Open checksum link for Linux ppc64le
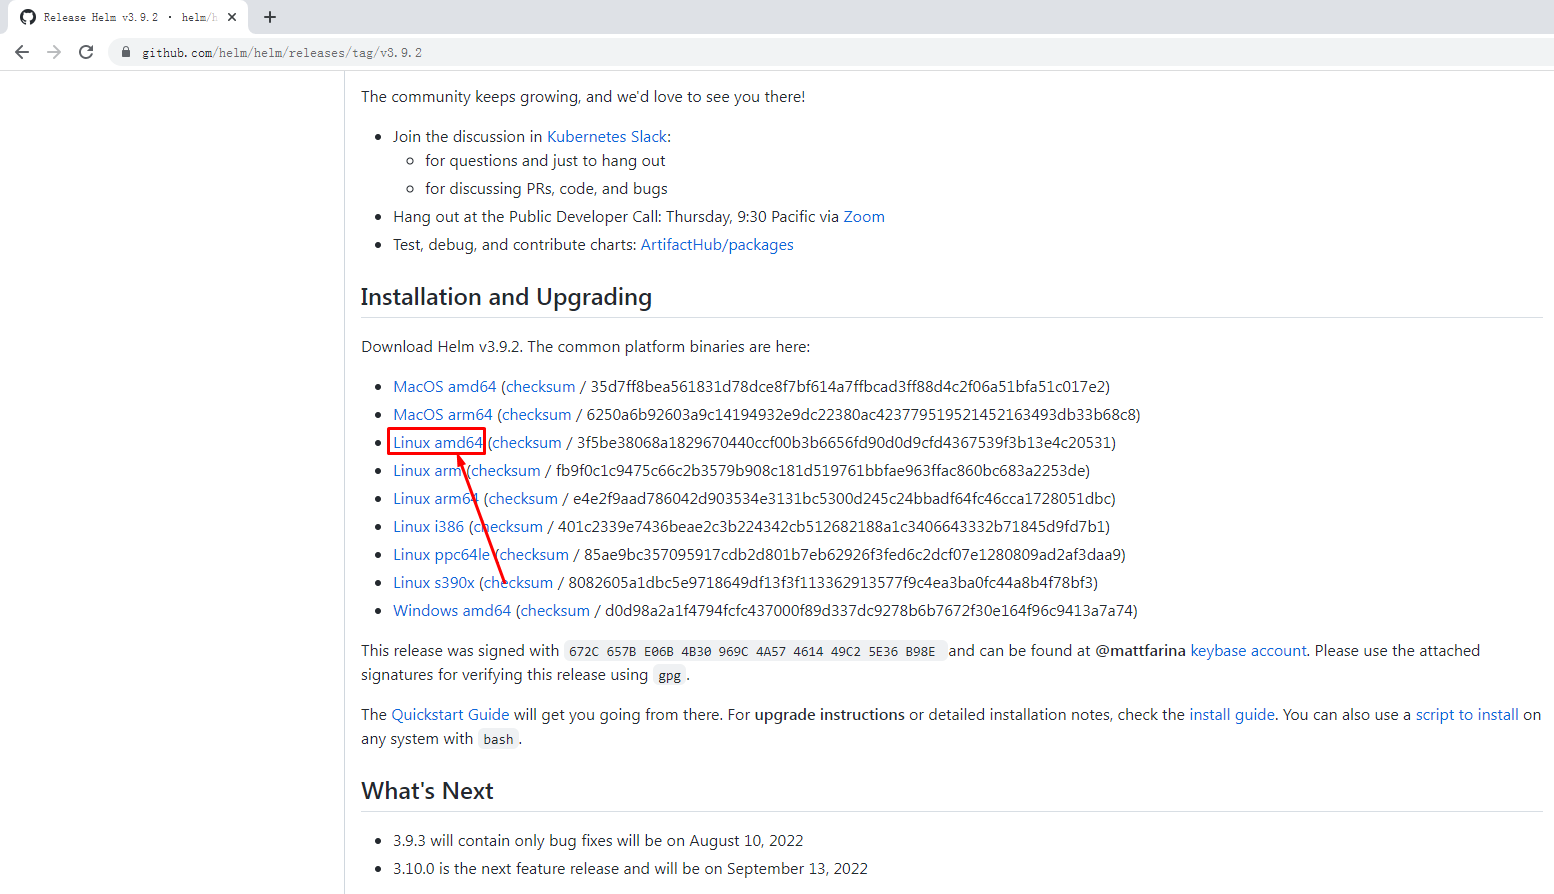1554x894 pixels. click(x=534, y=554)
